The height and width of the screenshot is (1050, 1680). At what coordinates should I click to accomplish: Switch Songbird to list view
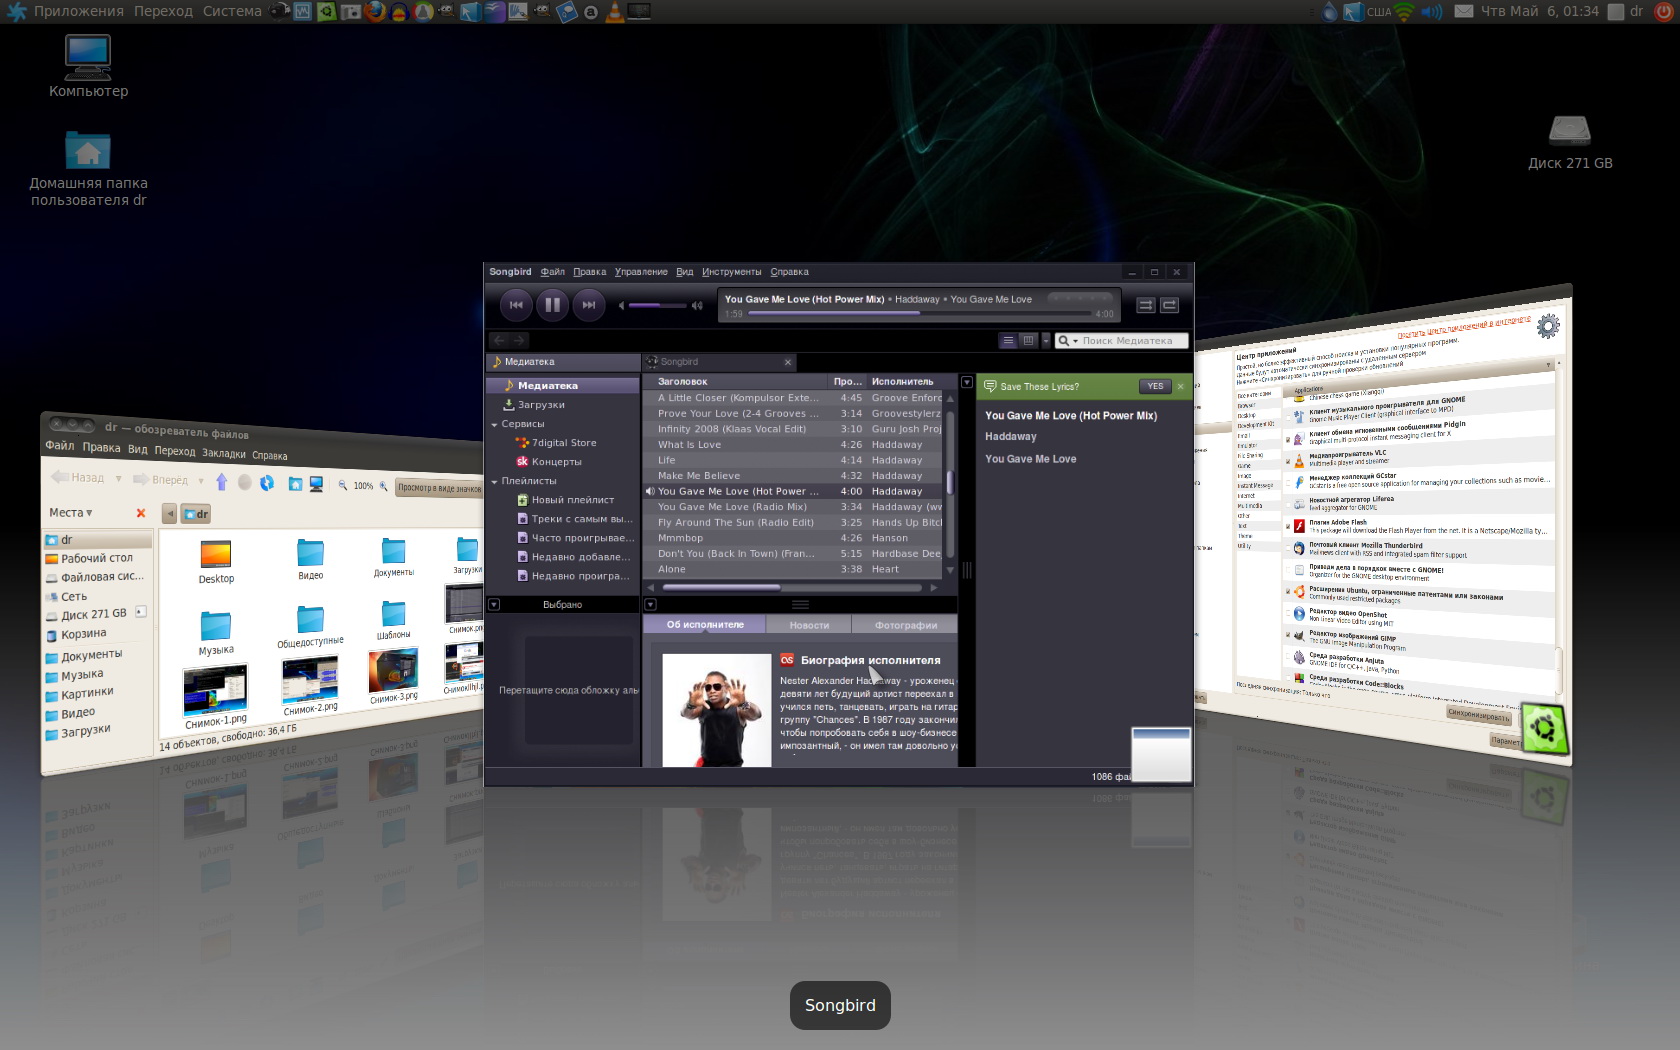1008,341
